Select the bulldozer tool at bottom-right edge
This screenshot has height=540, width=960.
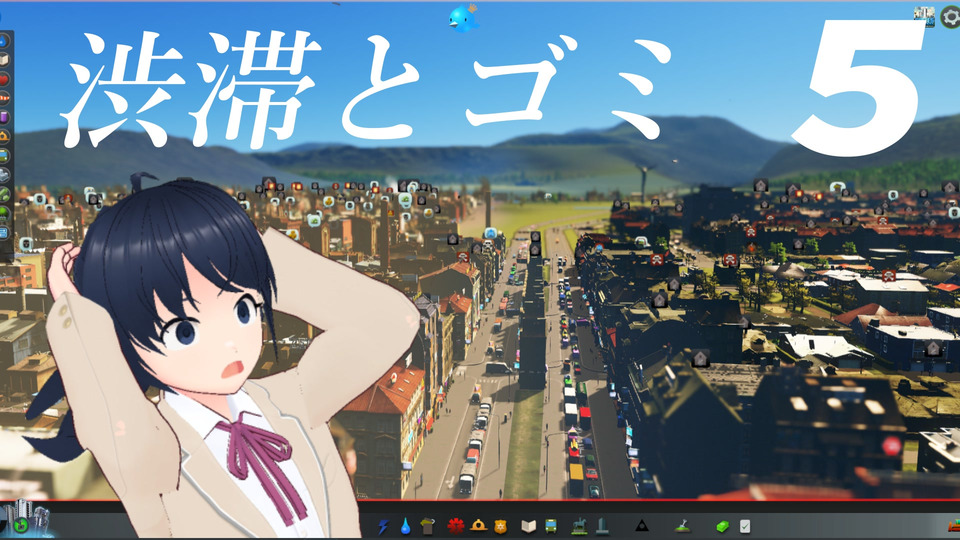pyautogui.click(x=954, y=526)
